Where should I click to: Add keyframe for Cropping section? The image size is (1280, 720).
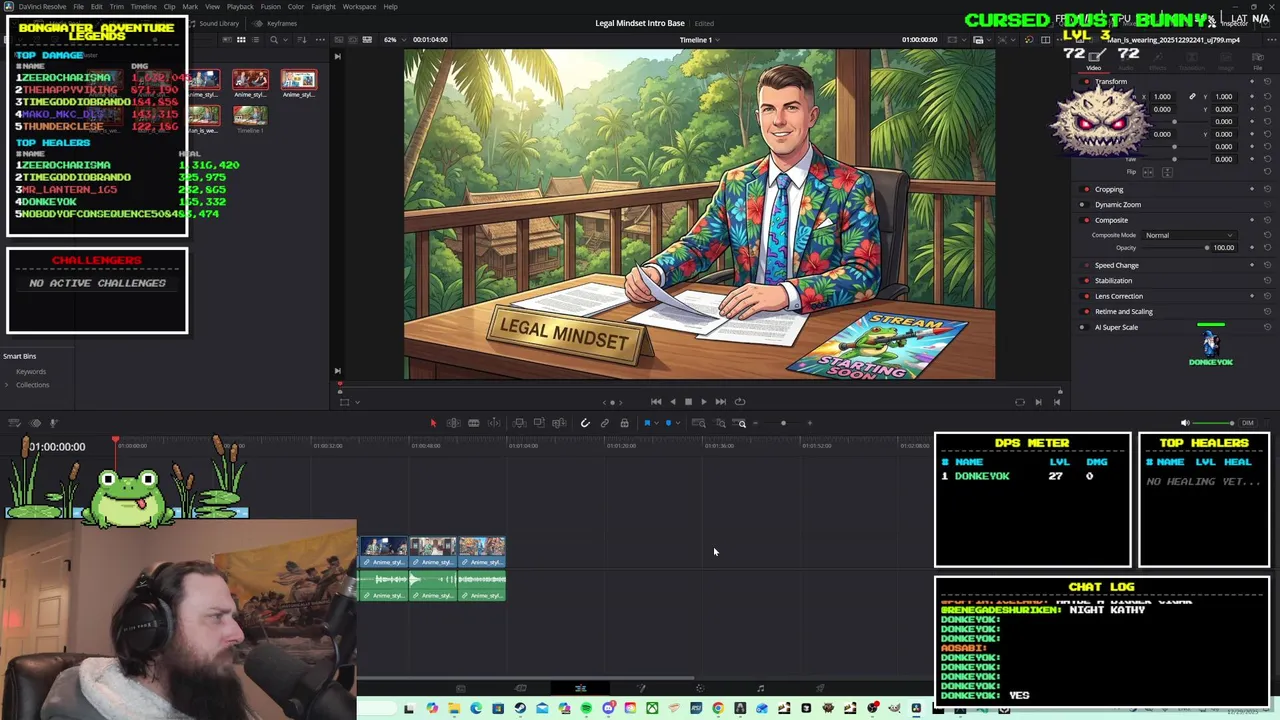[1252, 189]
